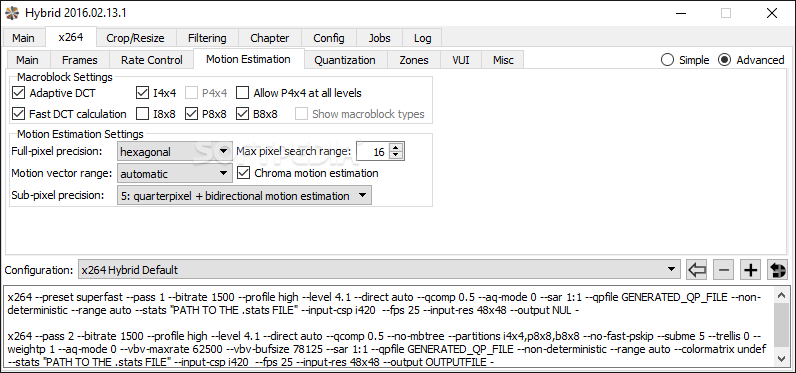Click inside the x264 command line text box
Screen dimensions: 796x373
click(389, 327)
